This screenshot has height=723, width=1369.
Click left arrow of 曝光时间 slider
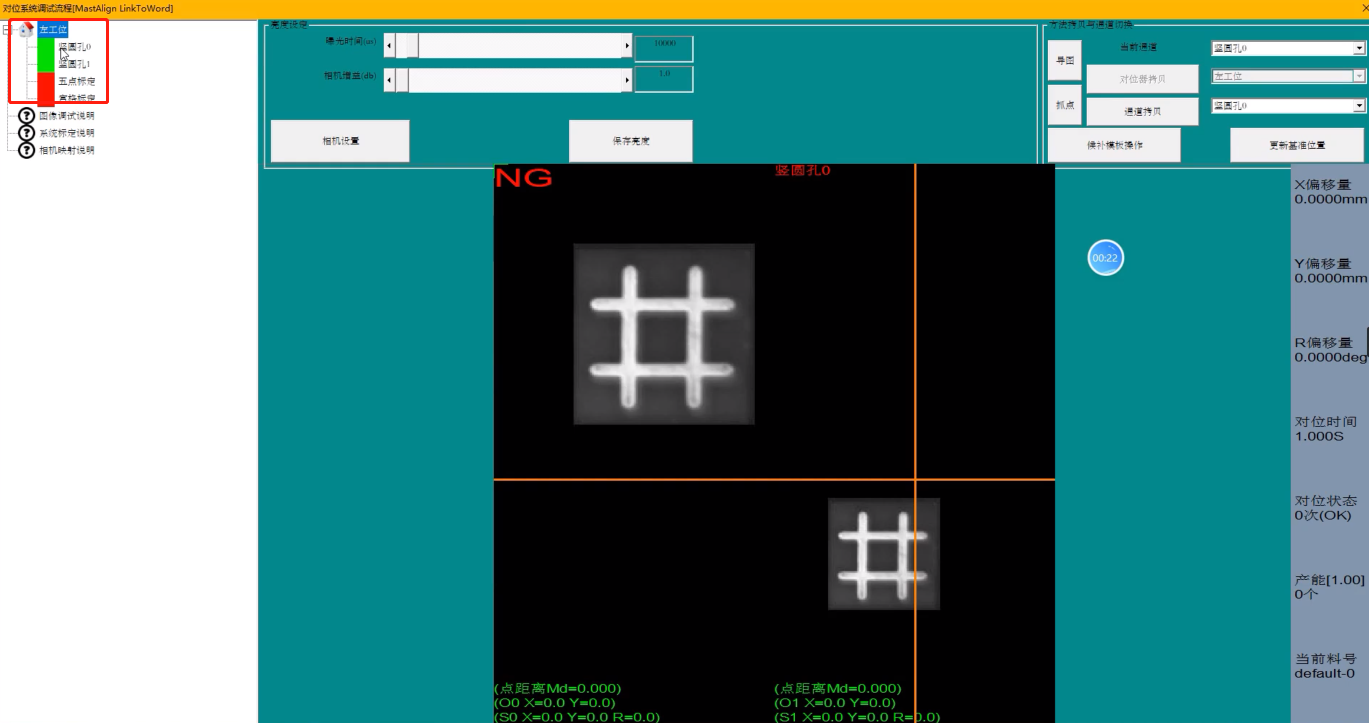(390, 46)
